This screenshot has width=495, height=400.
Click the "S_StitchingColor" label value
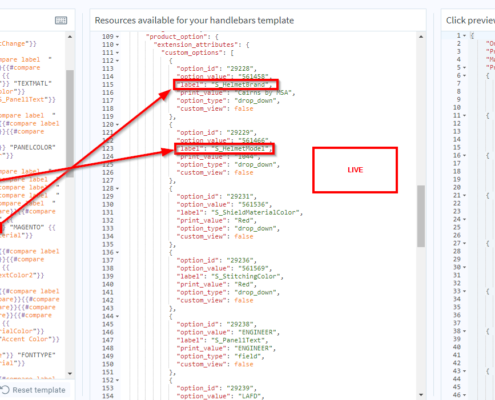[246, 276]
